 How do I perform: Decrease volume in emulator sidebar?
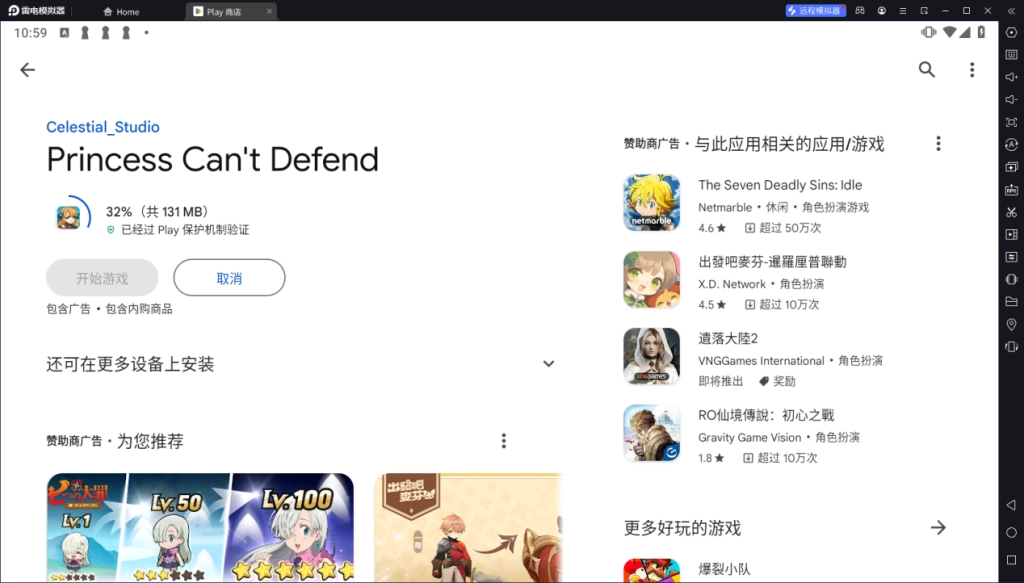coord(1012,99)
